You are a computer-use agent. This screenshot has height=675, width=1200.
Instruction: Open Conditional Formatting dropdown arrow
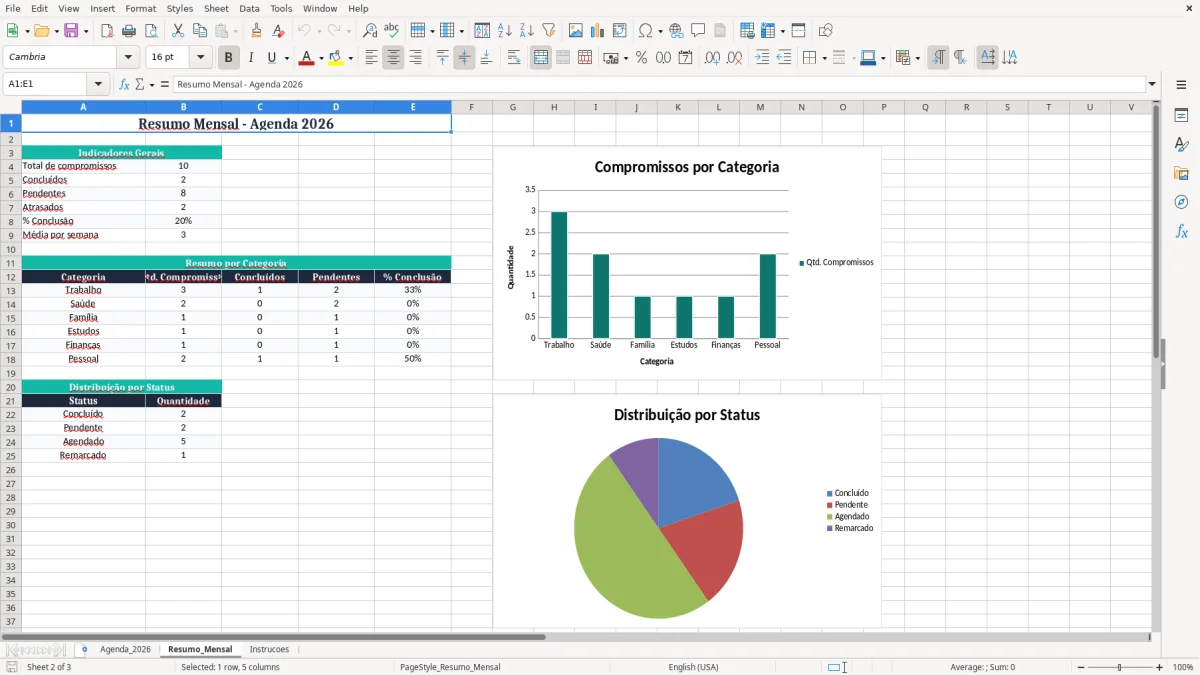[x=917, y=58]
